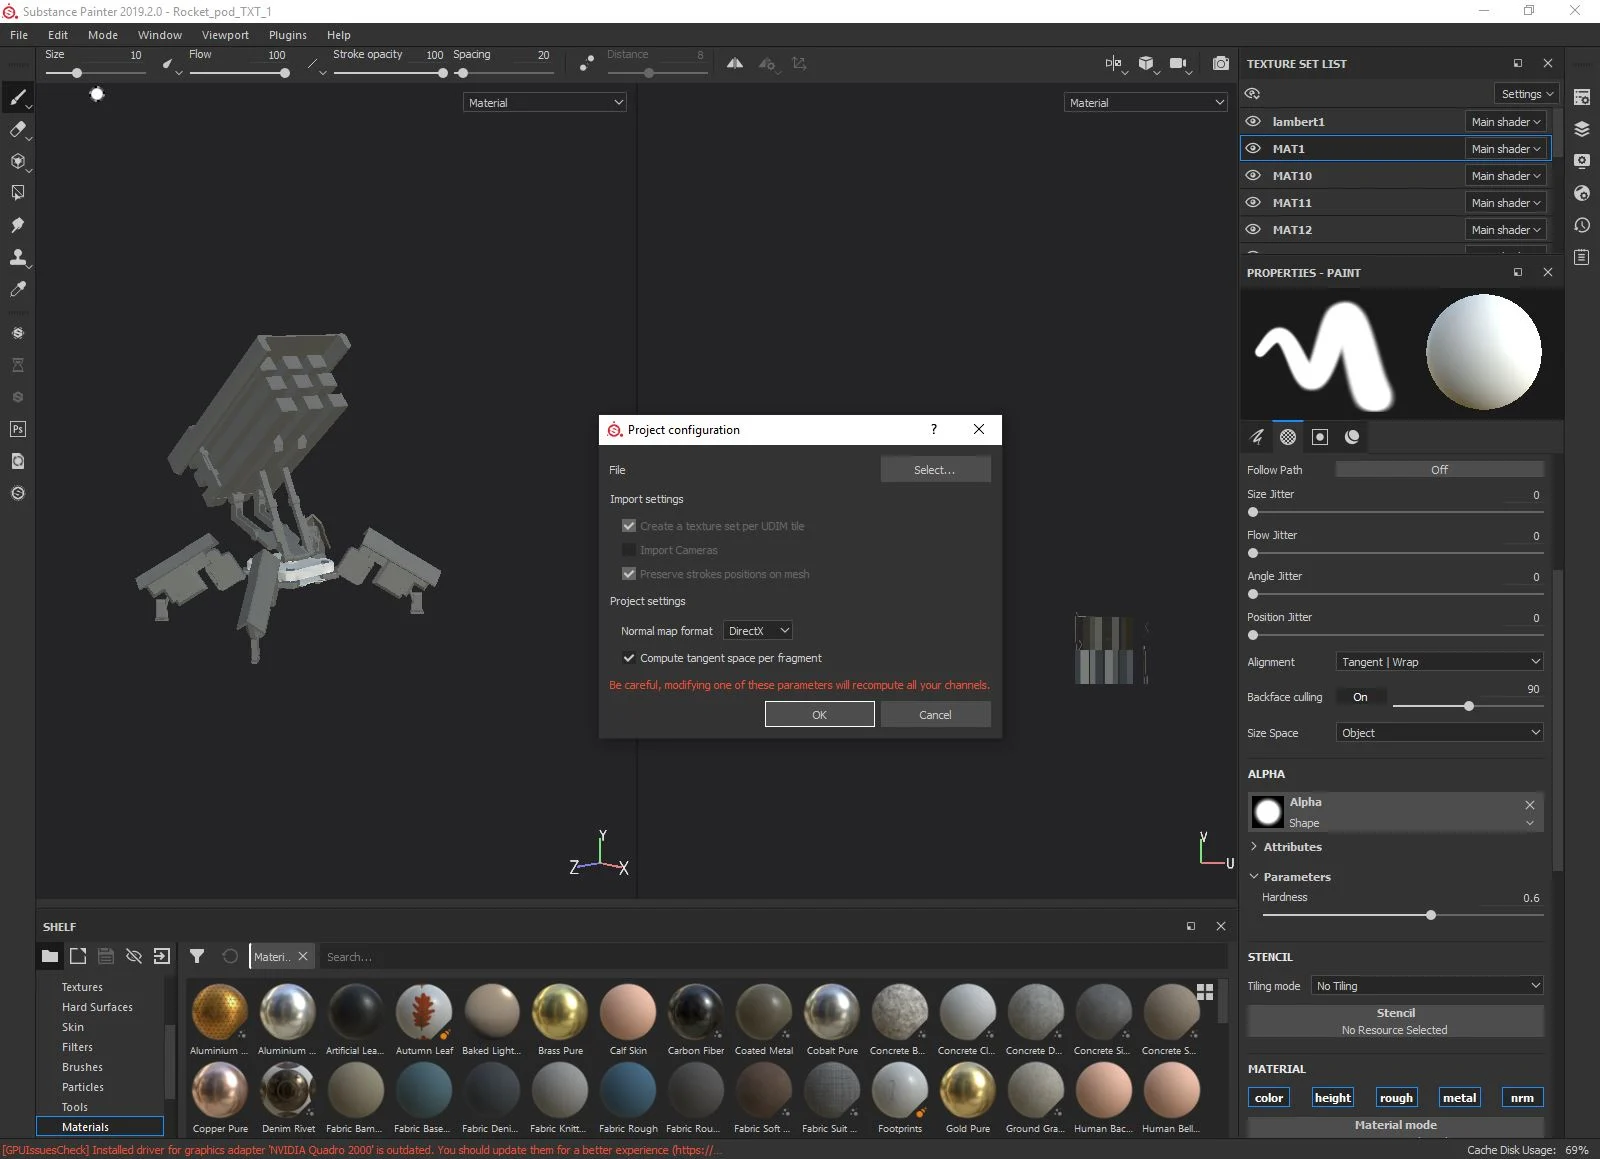Viewport: 1600px width, 1159px height.
Task: Select the Material picker eyedropper
Action: (x=17, y=289)
